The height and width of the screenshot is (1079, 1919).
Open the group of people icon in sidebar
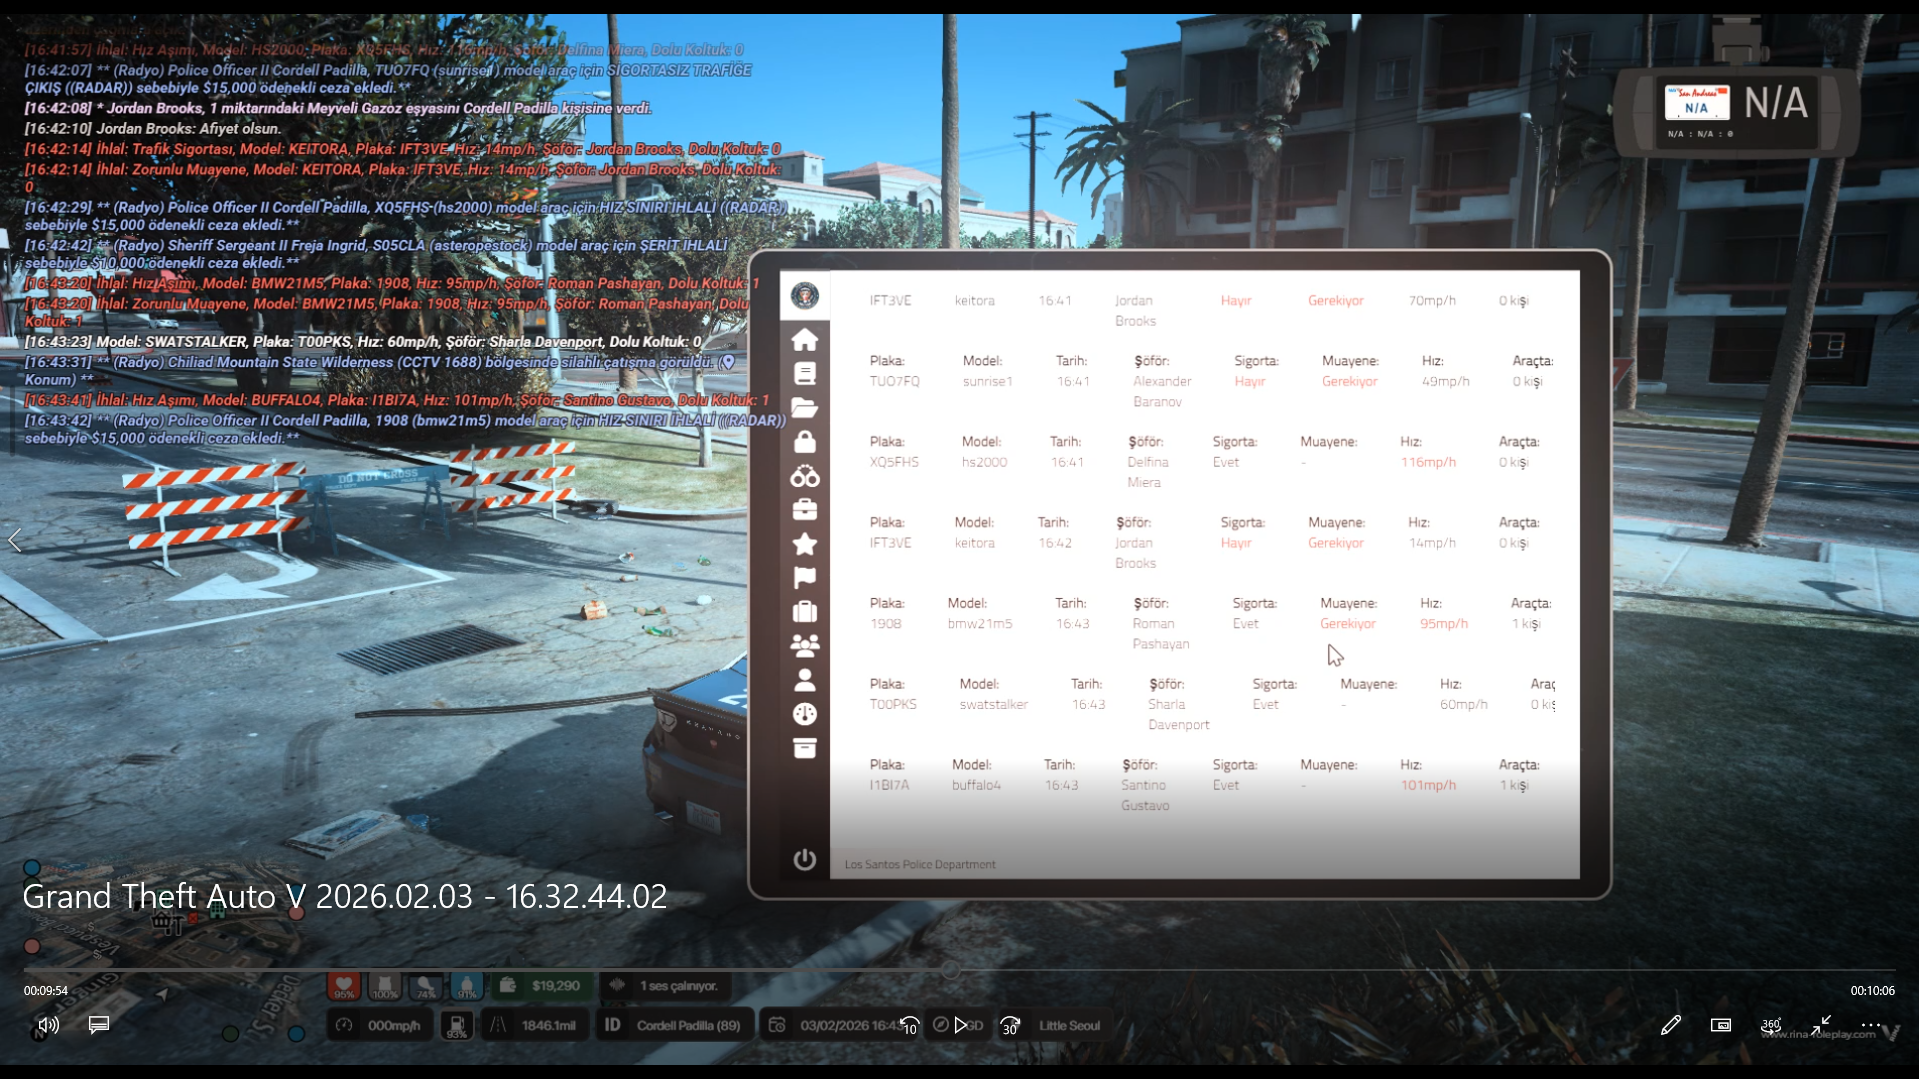[804, 646]
